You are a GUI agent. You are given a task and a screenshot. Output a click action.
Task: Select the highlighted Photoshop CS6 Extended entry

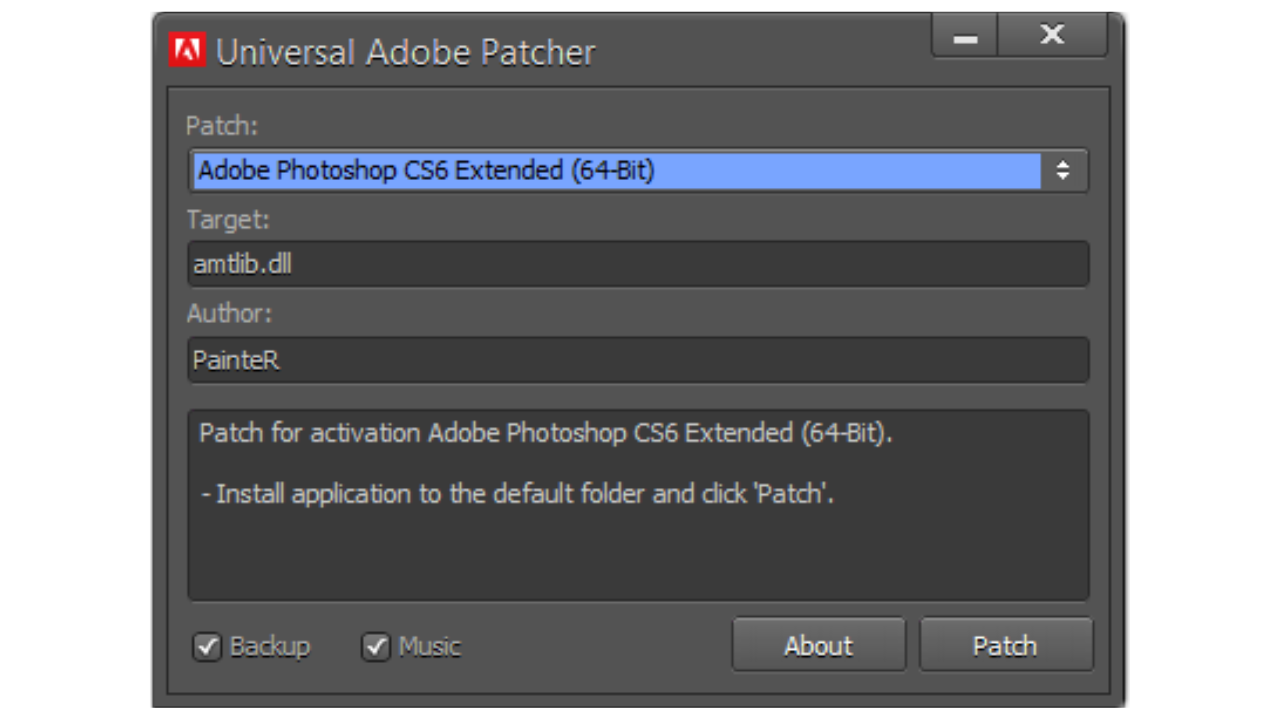tap(427, 171)
